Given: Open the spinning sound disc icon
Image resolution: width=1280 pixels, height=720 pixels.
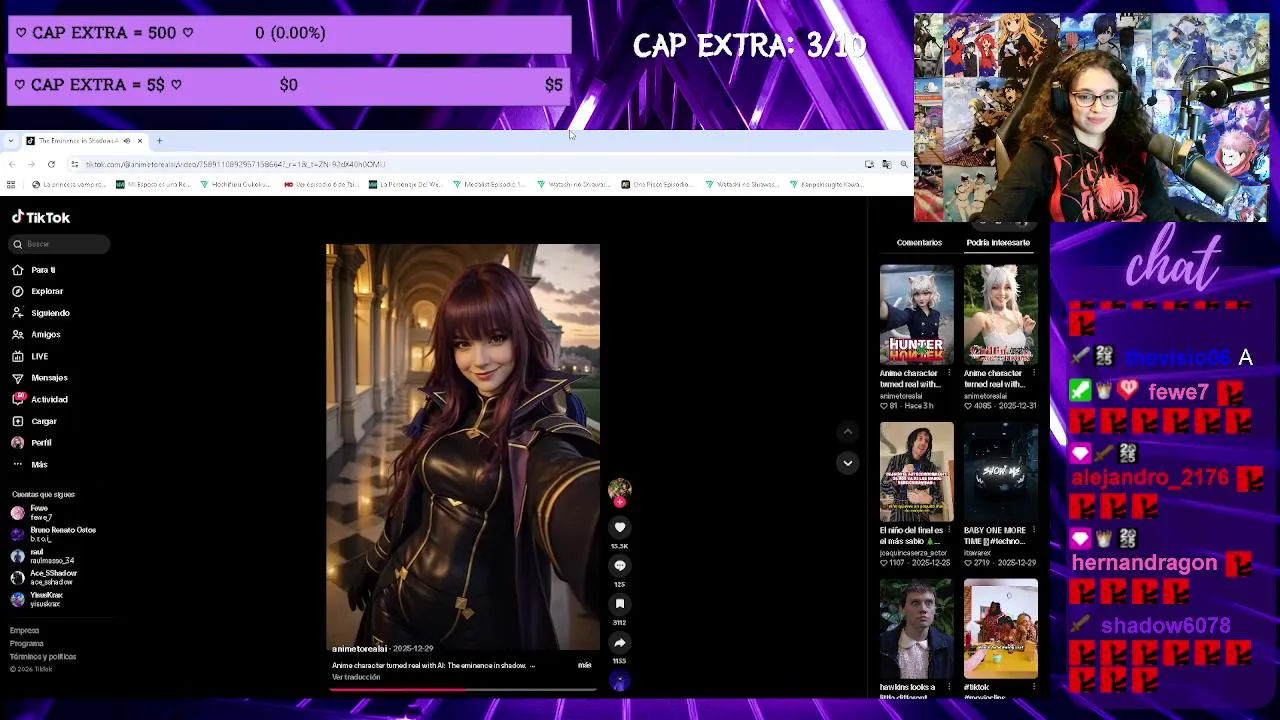Looking at the screenshot, I should tap(619, 681).
